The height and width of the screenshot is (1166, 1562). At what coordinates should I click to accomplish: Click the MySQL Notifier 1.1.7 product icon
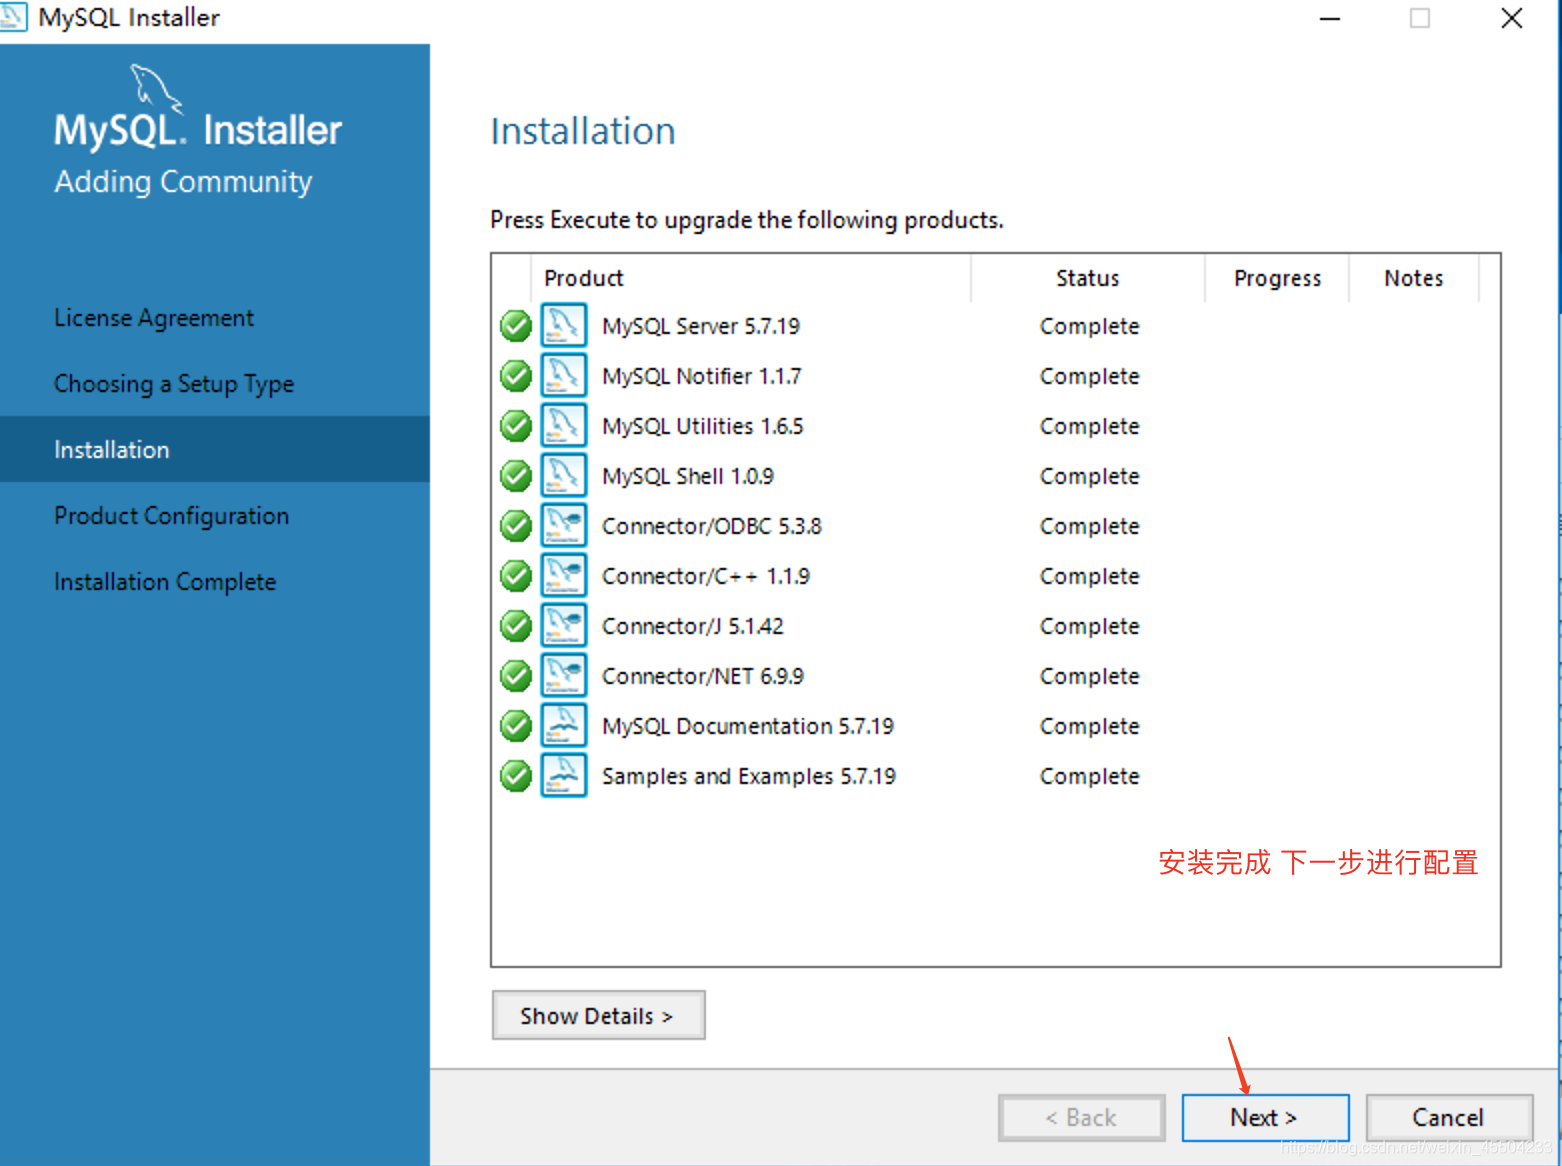click(x=564, y=375)
